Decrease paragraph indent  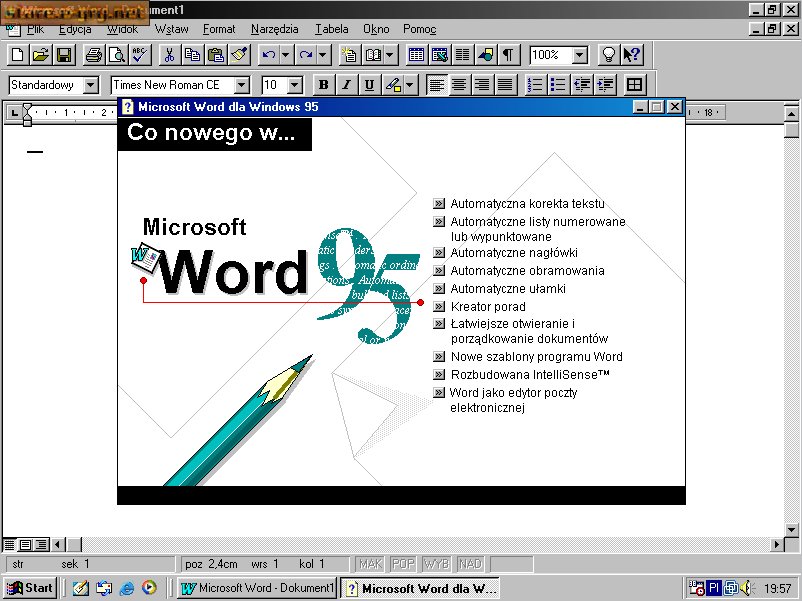[x=582, y=85]
